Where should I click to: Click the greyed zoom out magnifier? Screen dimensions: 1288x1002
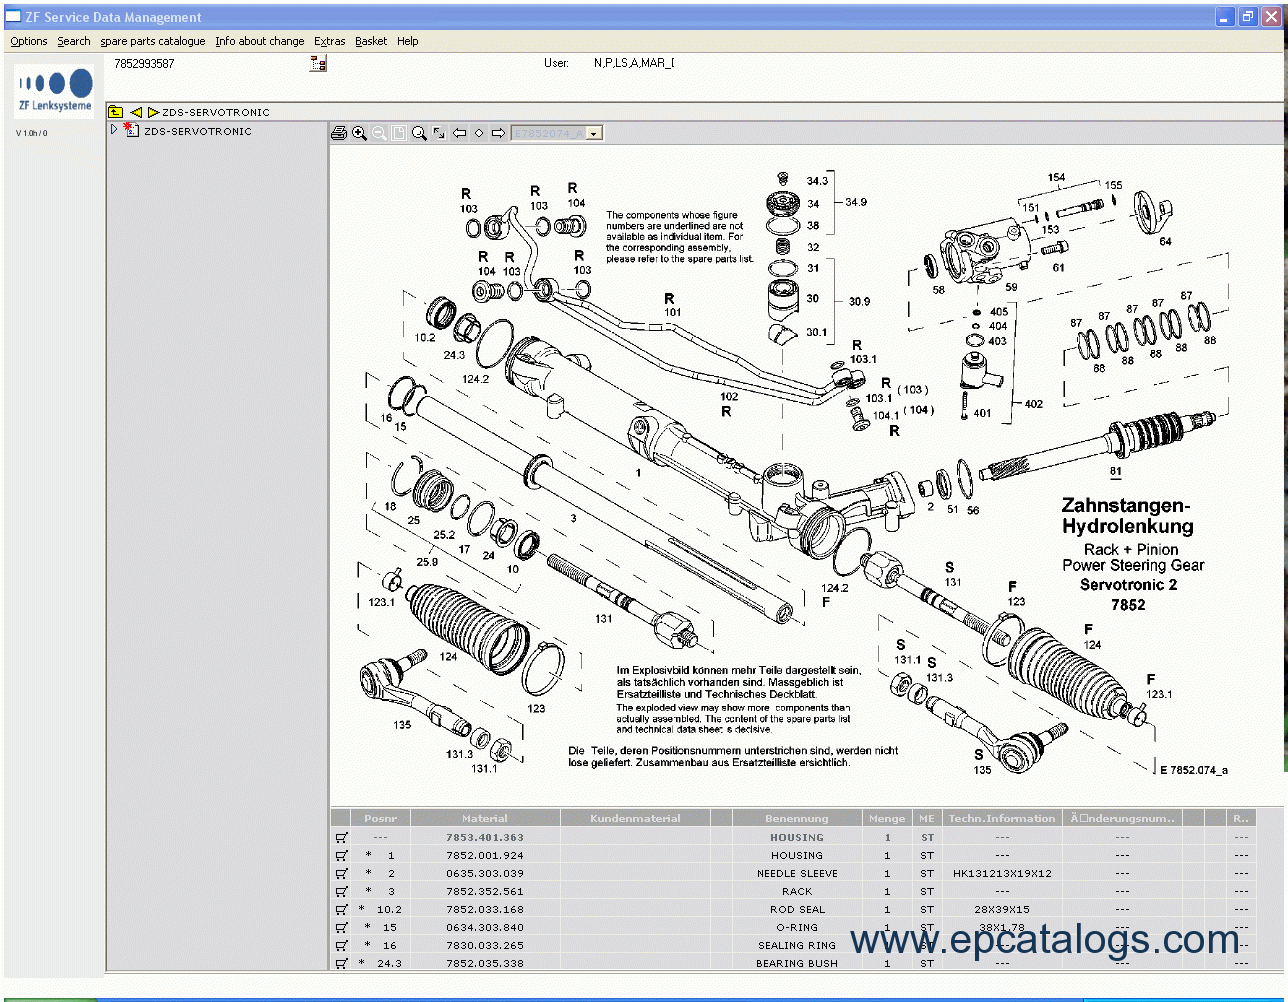point(379,133)
